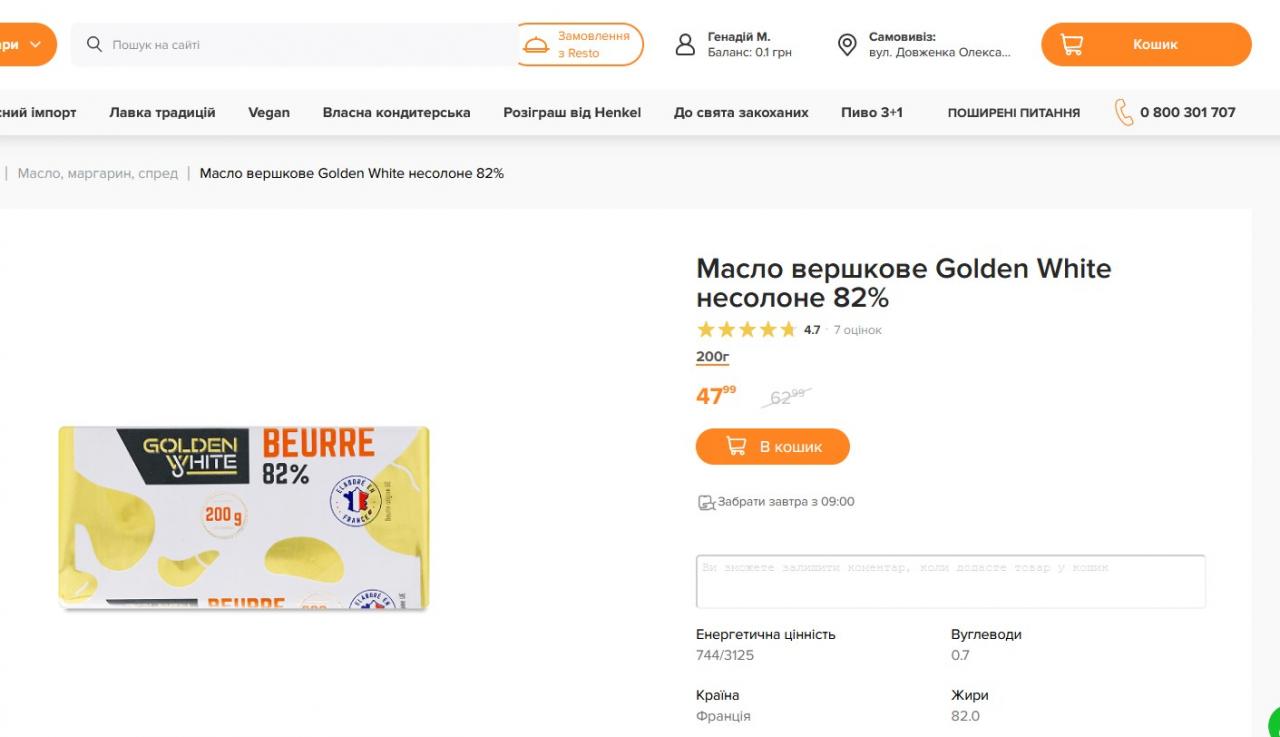This screenshot has width=1280, height=737.
Task: Click the pickup delivery truck icon
Action: tap(706, 502)
